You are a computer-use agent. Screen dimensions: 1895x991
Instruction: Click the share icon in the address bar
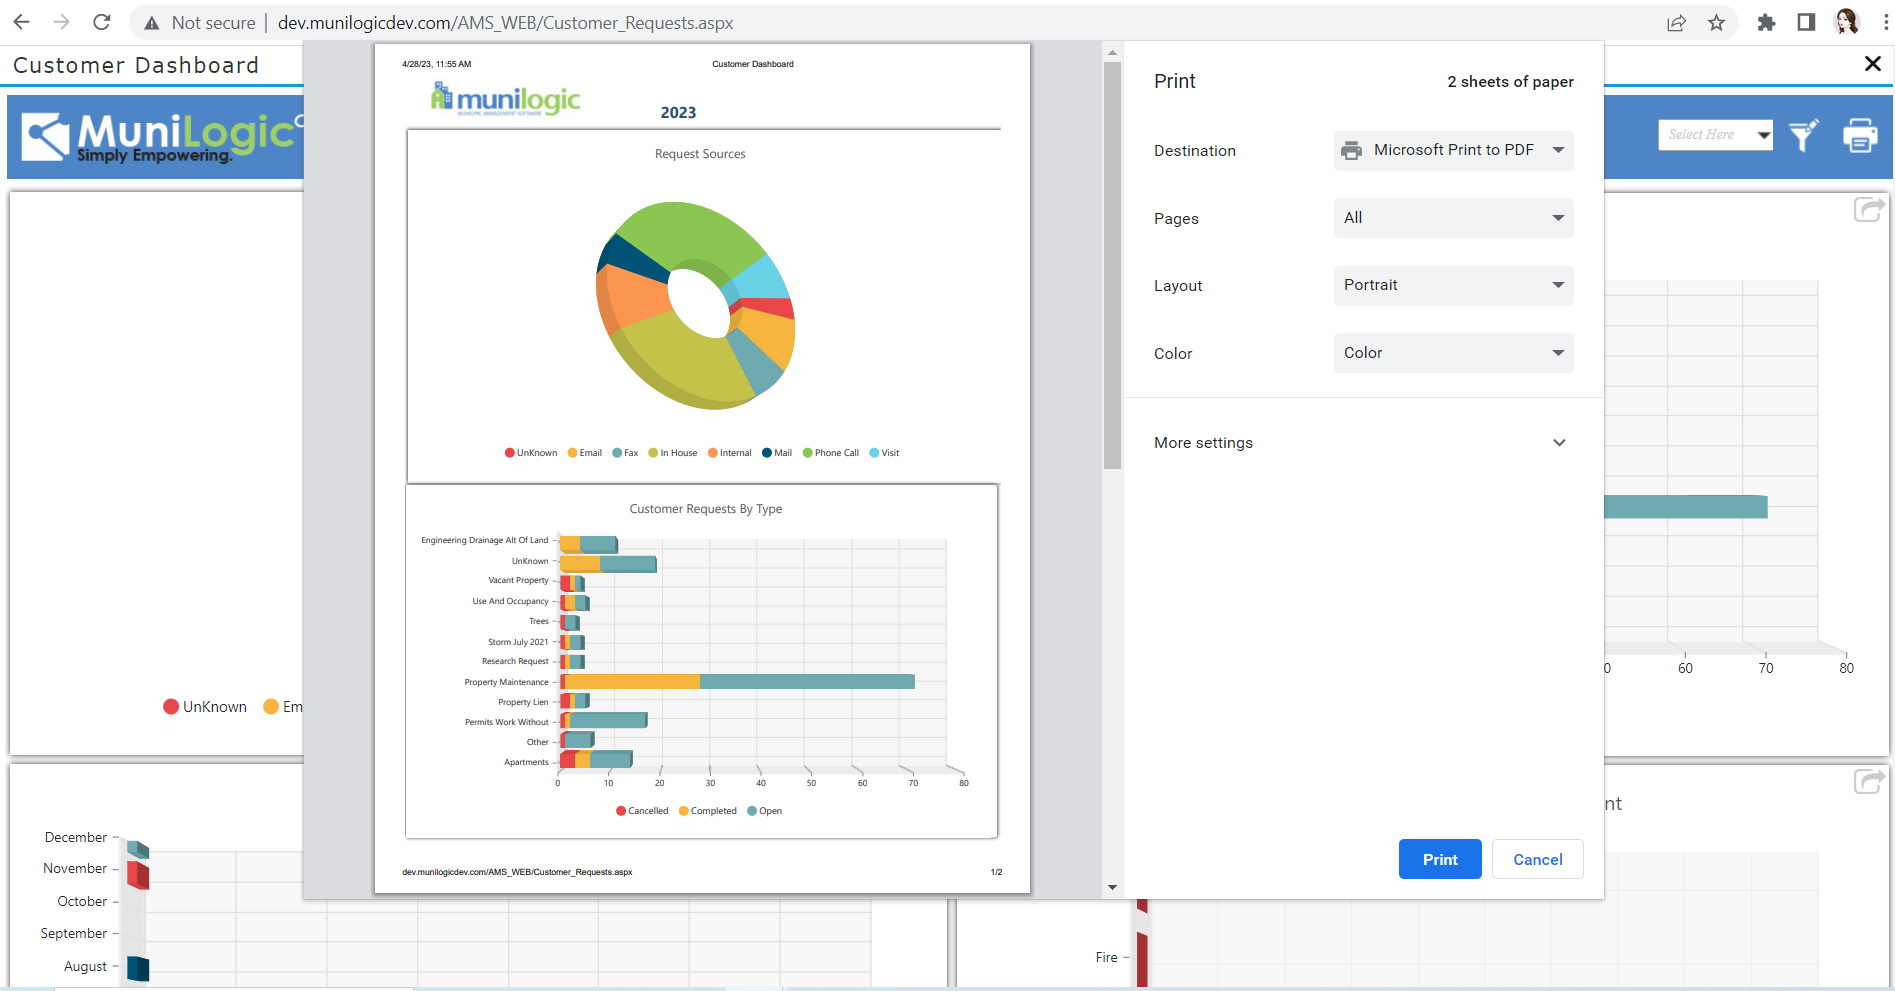click(1676, 22)
